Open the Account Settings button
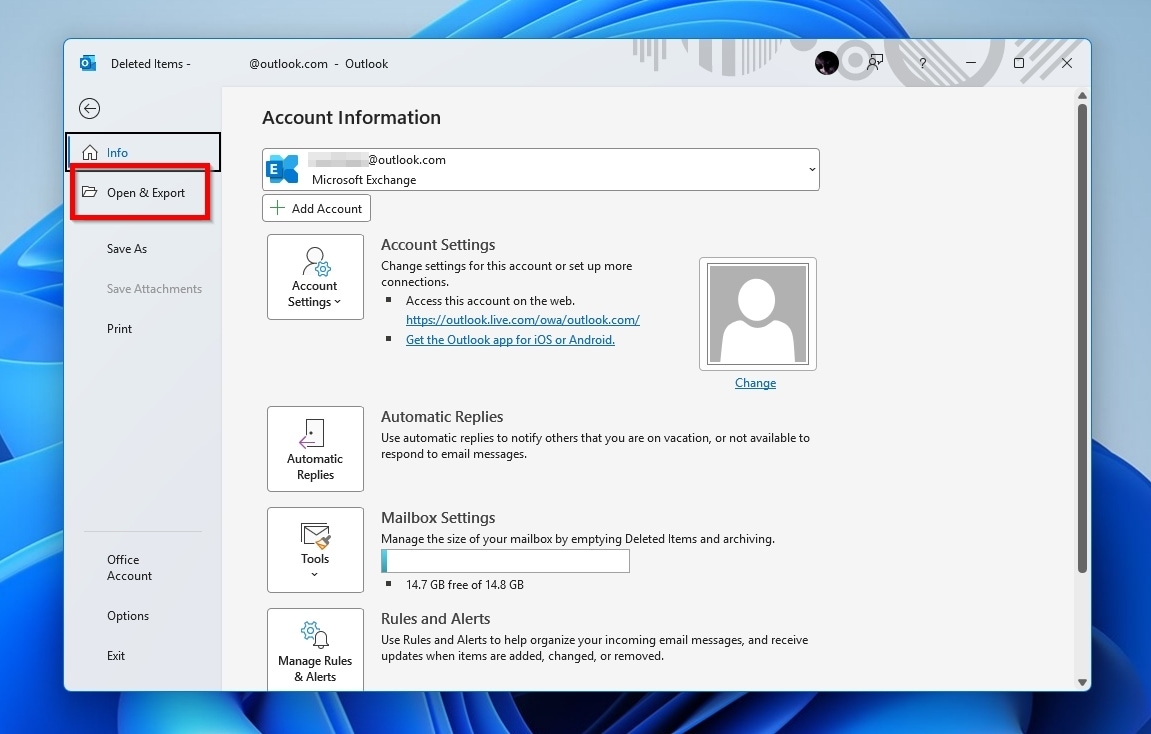1151x734 pixels. pyautogui.click(x=315, y=277)
